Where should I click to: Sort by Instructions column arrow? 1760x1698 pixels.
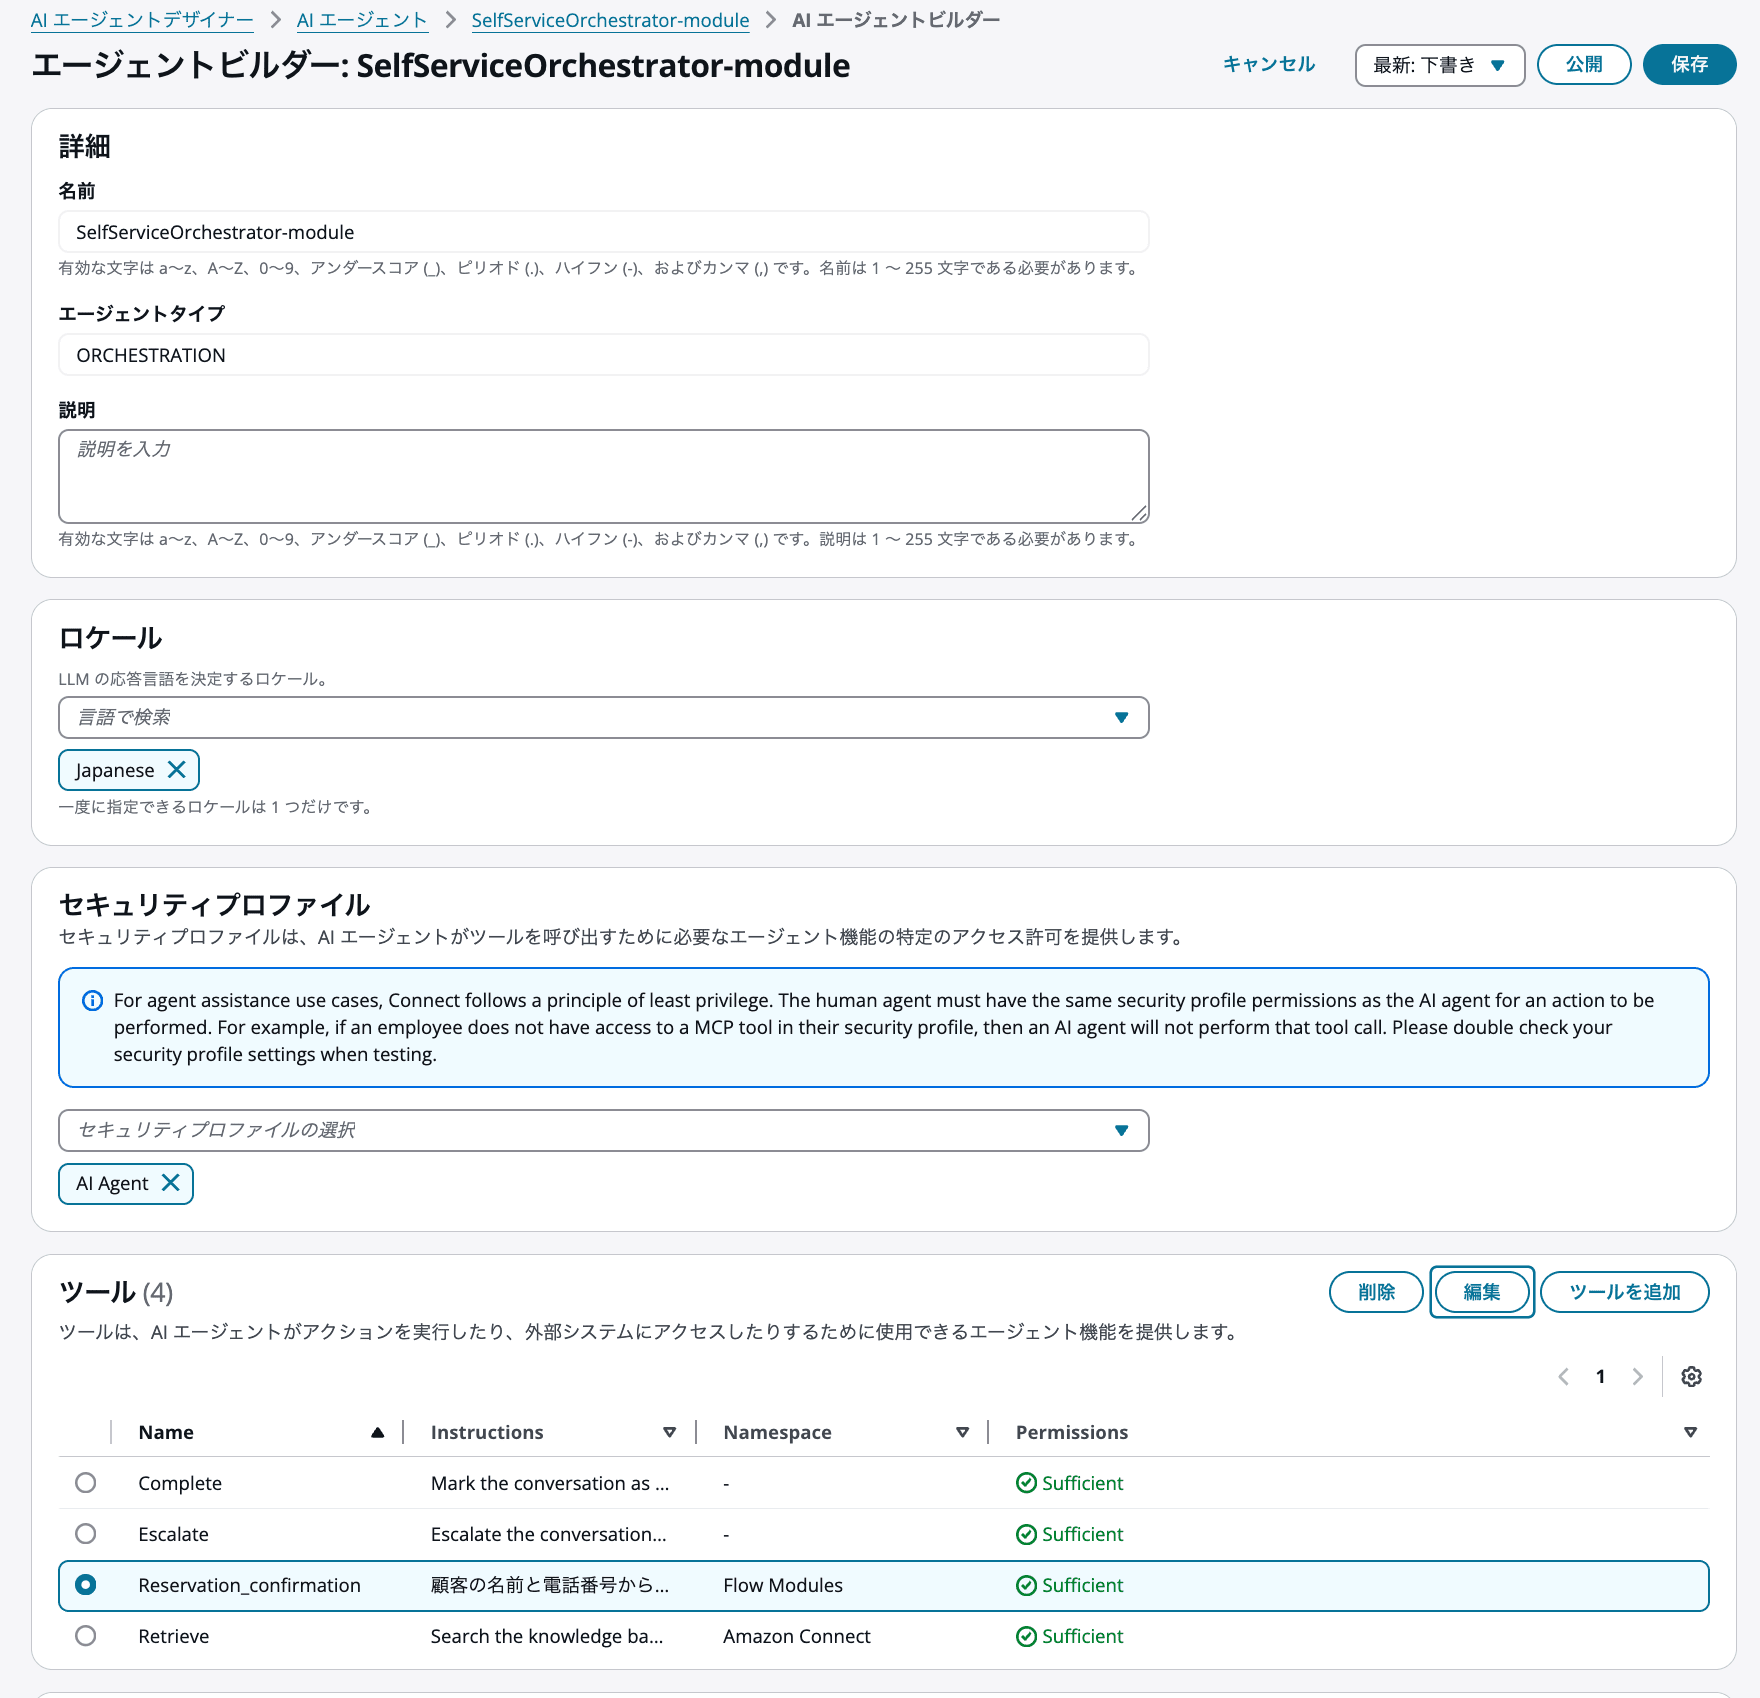coord(669,1433)
